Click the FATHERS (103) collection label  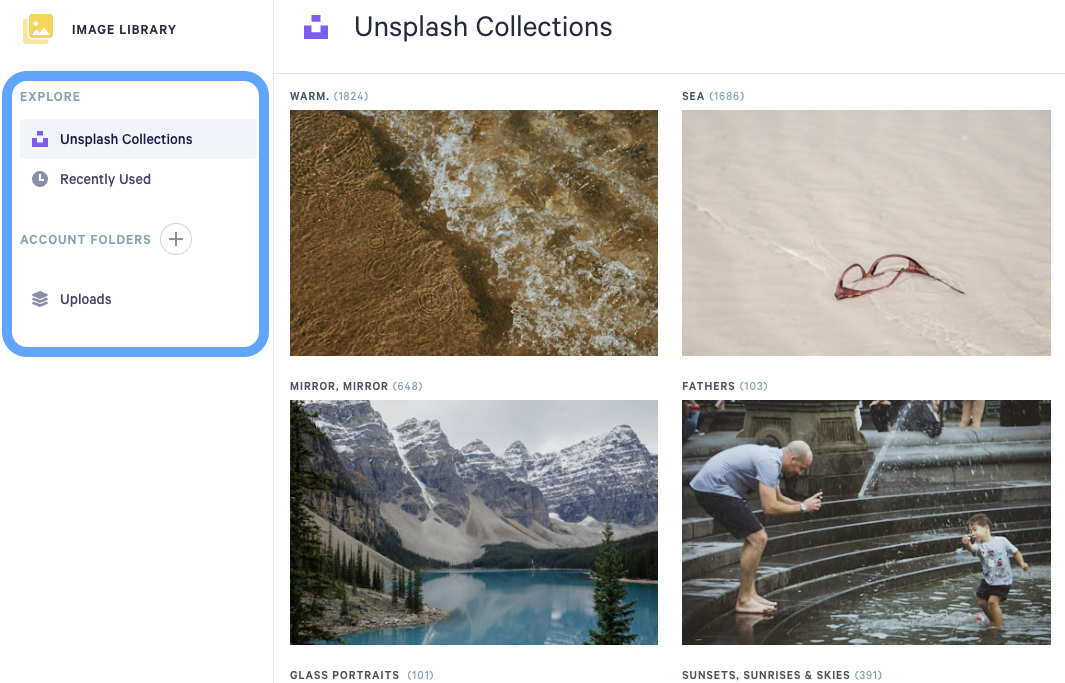pyautogui.click(x=725, y=386)
